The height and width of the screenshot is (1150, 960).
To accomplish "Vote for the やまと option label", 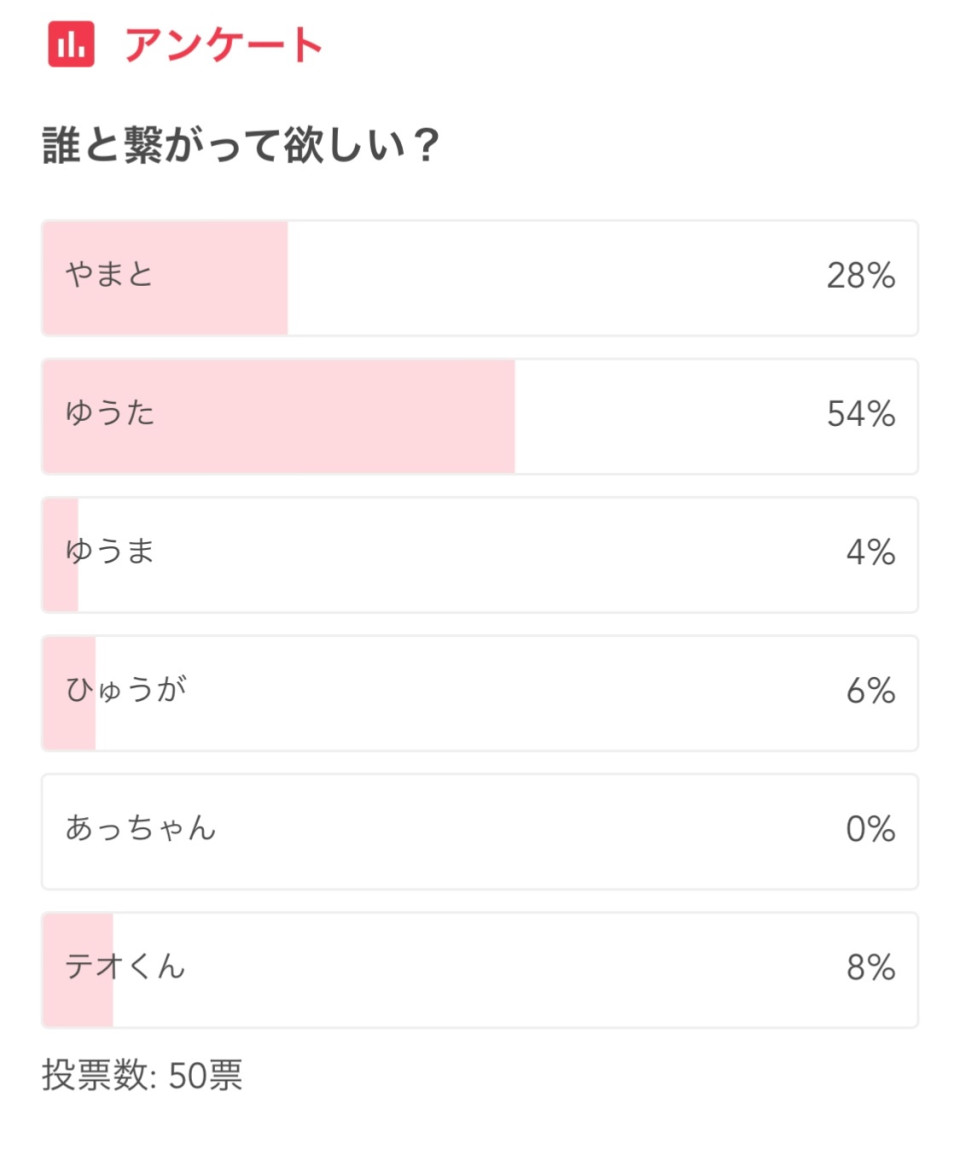I will pyautogui.click(x=109, y=275).
